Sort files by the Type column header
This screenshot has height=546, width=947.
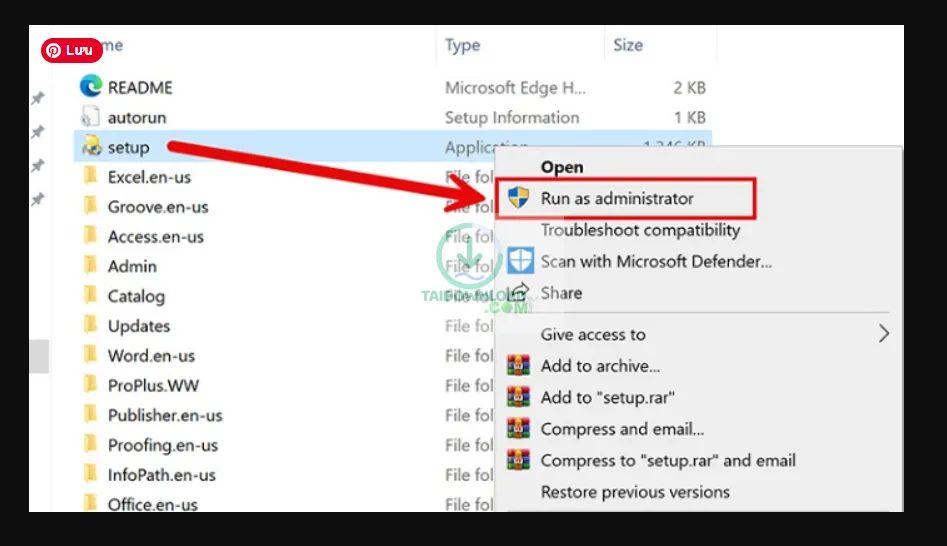pos(463,45)
